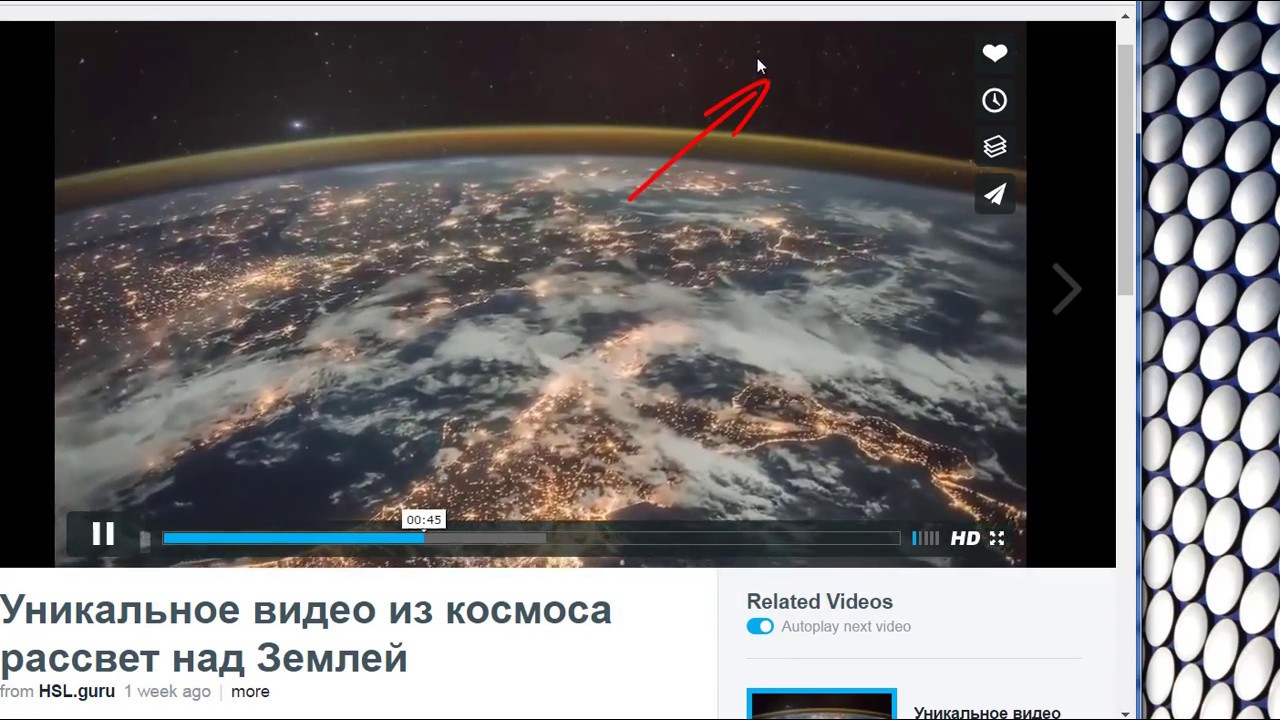Add video to Watch Later clock icon
1280x720 pixels.
(994, 100)
